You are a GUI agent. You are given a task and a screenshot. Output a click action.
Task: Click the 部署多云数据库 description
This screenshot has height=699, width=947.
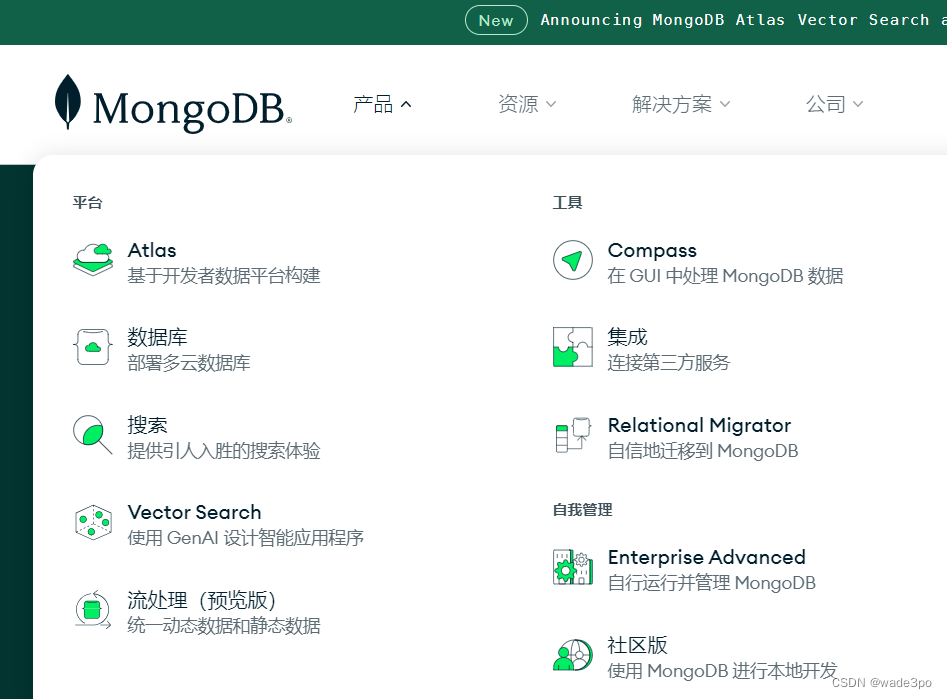coord(188,363)
